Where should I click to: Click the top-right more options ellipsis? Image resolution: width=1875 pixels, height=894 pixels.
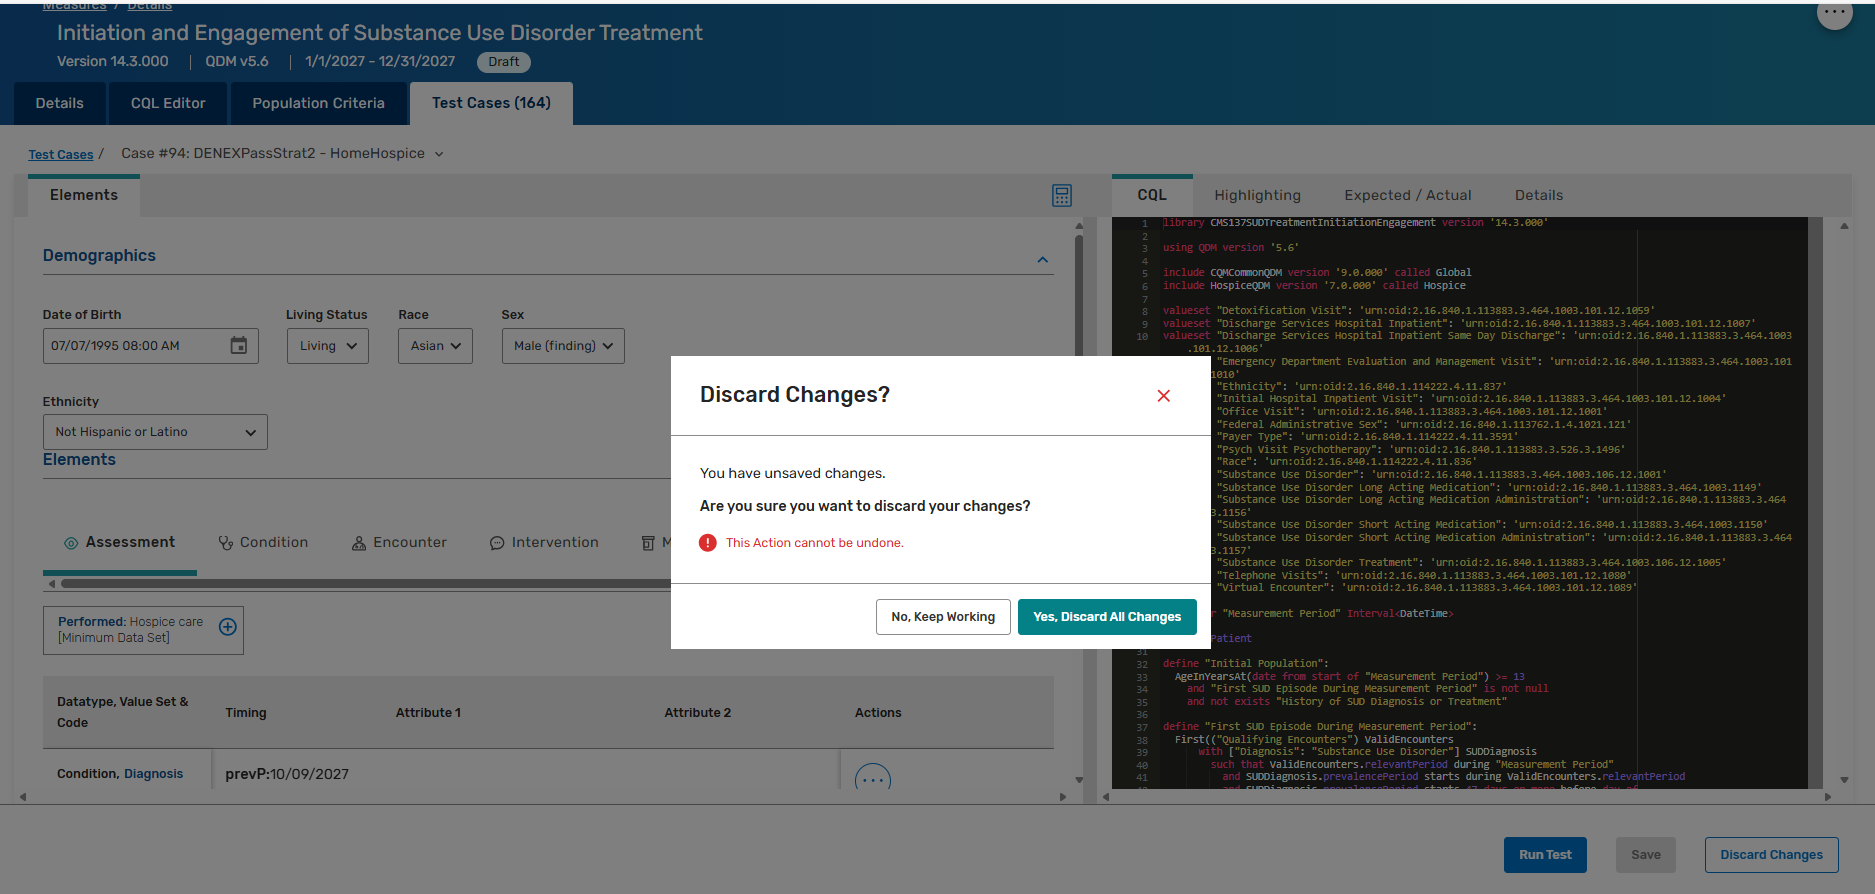click(1834, 14)
